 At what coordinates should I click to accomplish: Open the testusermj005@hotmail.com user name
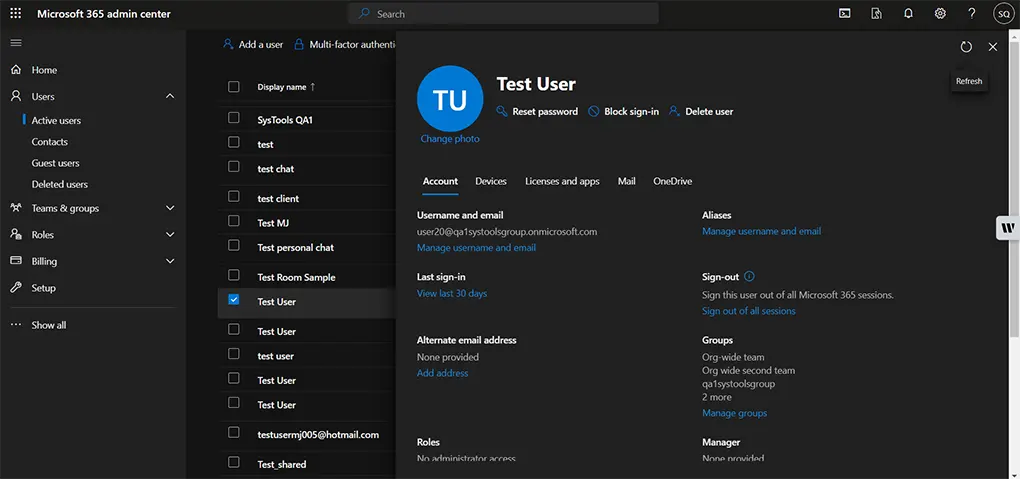click(x=318, y=434)
